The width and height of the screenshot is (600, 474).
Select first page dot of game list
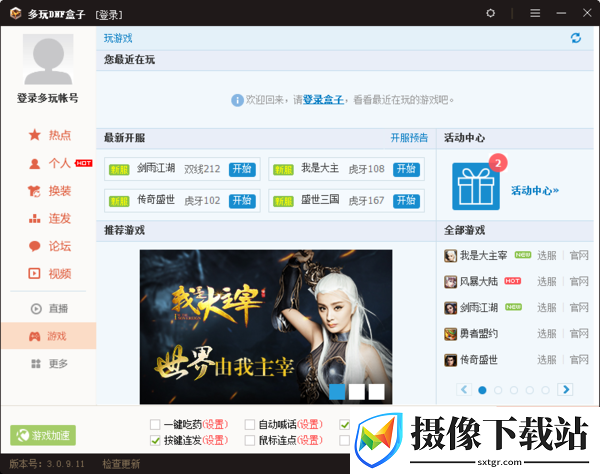click(x=482, y=390)
